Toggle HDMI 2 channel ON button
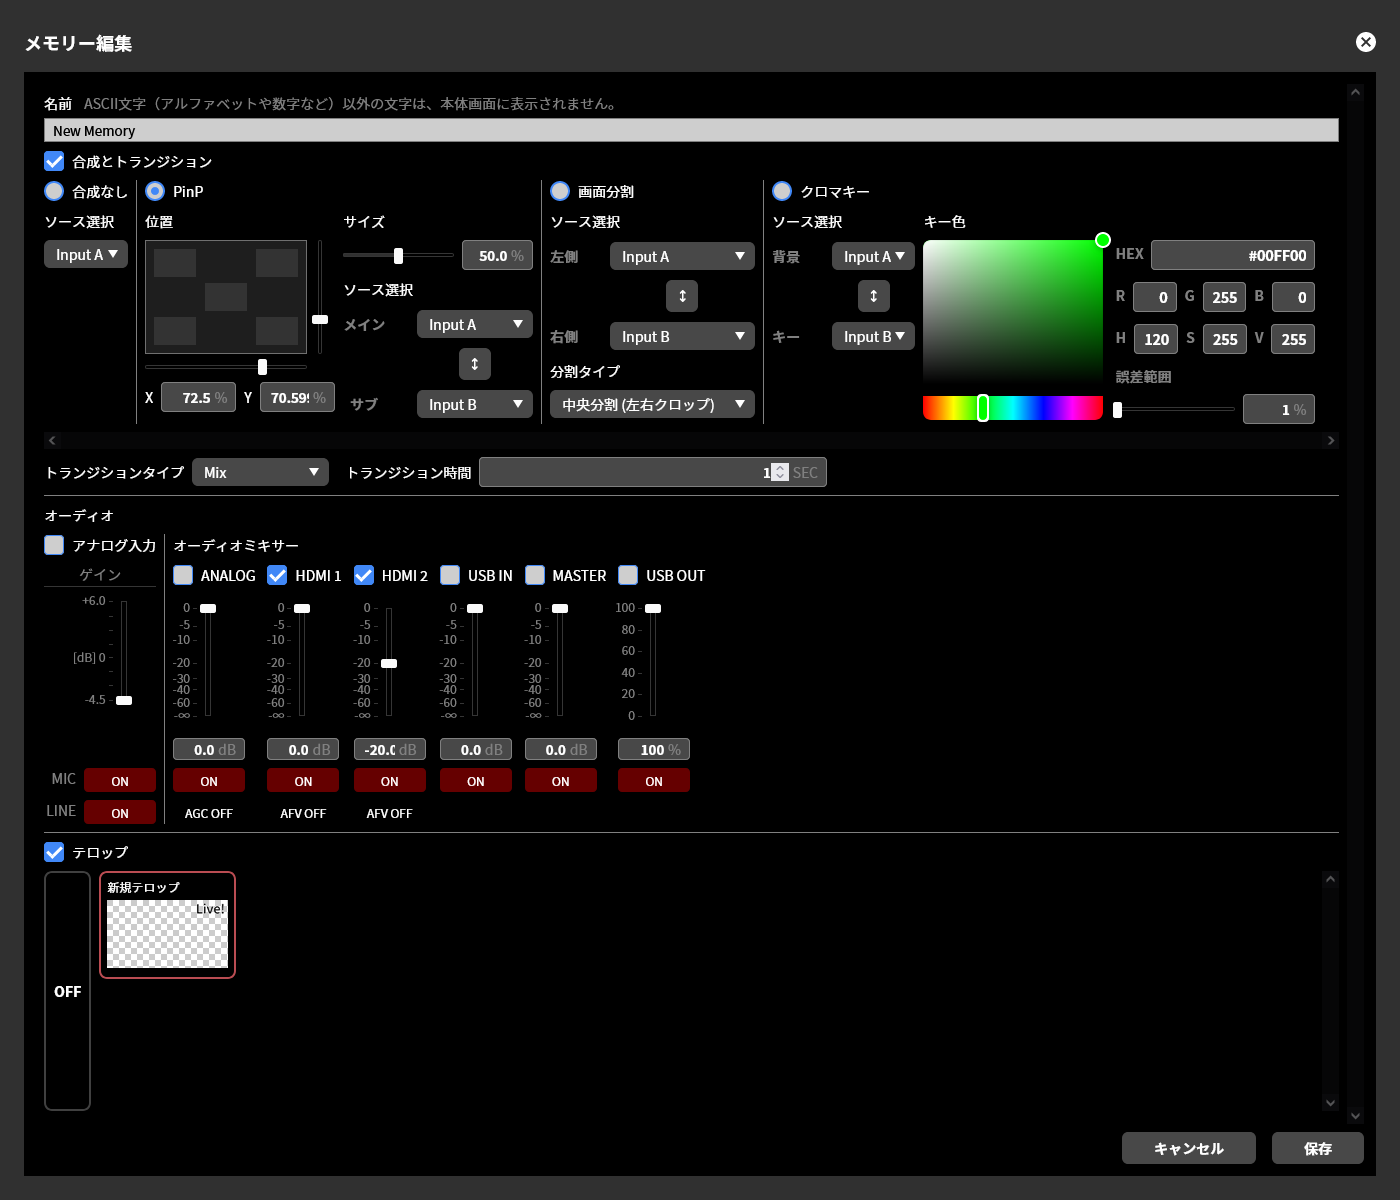Viewport: 1400px width, 1200px height. tap(390, 780)
